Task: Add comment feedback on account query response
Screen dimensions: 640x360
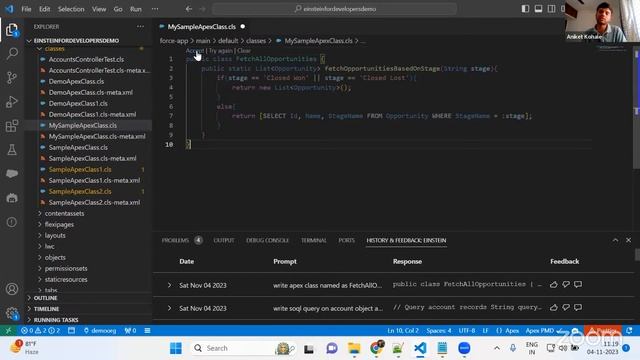Action: point(578,307)
